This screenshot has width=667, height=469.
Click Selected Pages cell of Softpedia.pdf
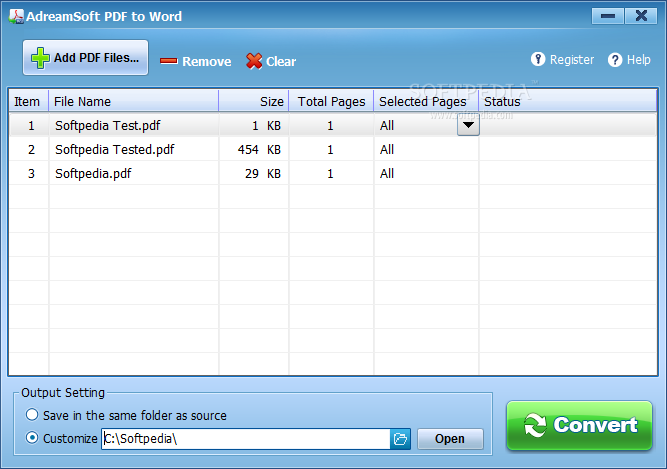tap(425, 174)
